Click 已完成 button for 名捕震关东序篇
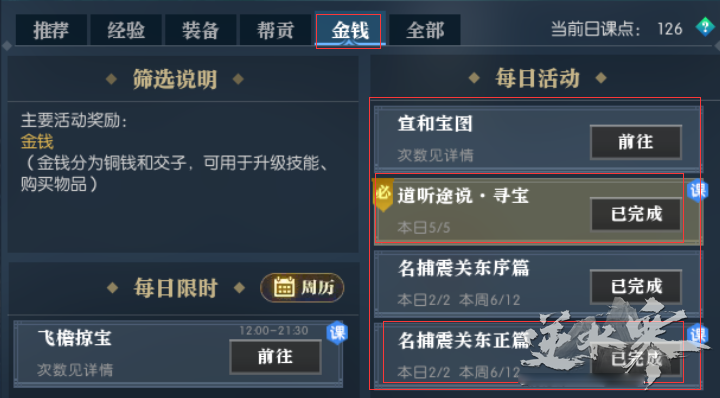This screenshot has height=398, width=720. pyautogui.click(x=636, y=286)
